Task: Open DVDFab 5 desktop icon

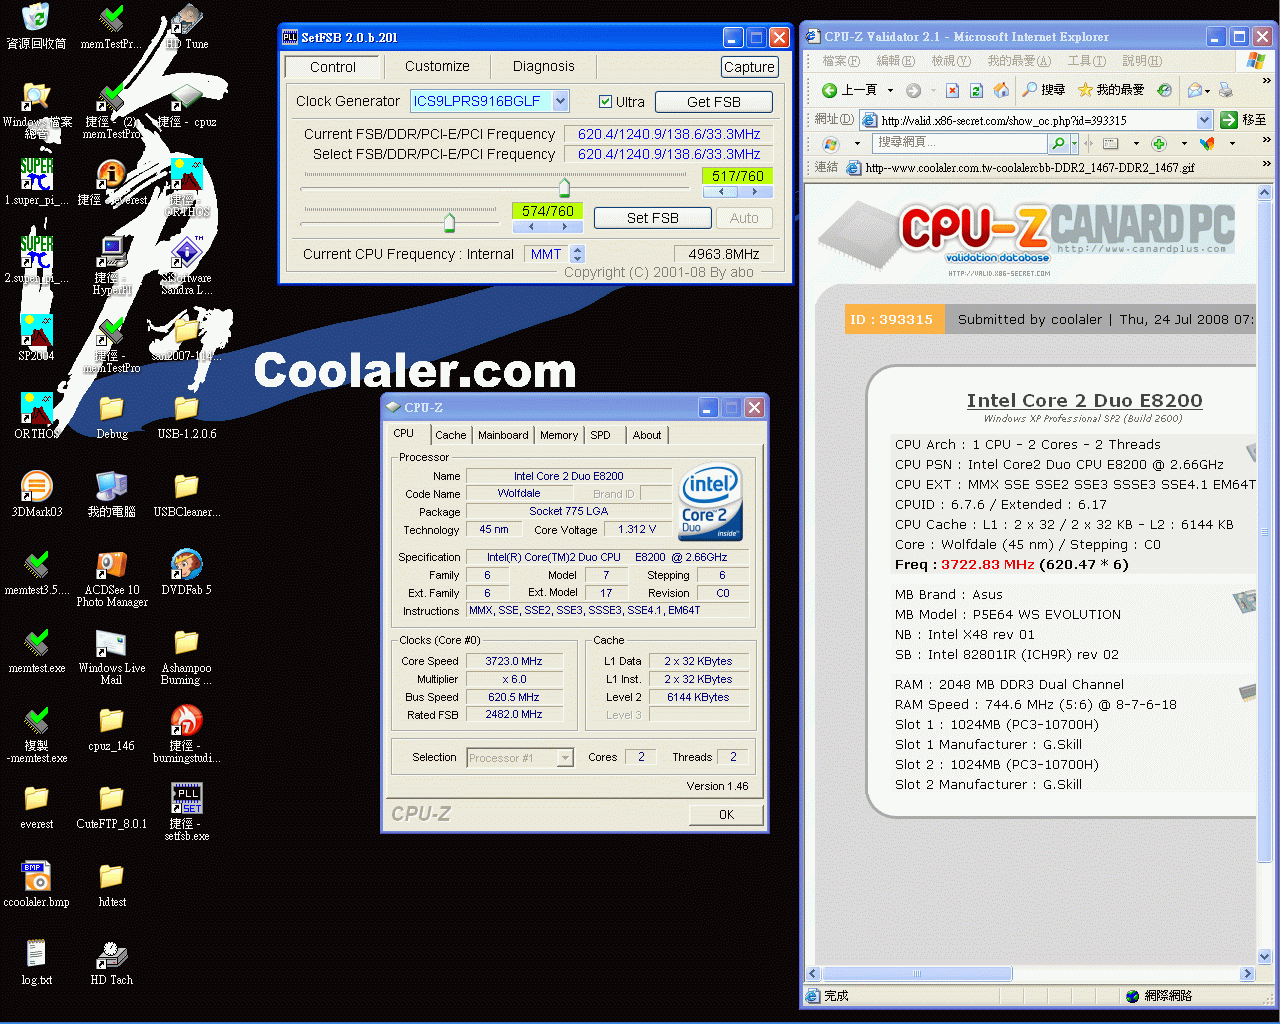Action: tap(186, 566)
